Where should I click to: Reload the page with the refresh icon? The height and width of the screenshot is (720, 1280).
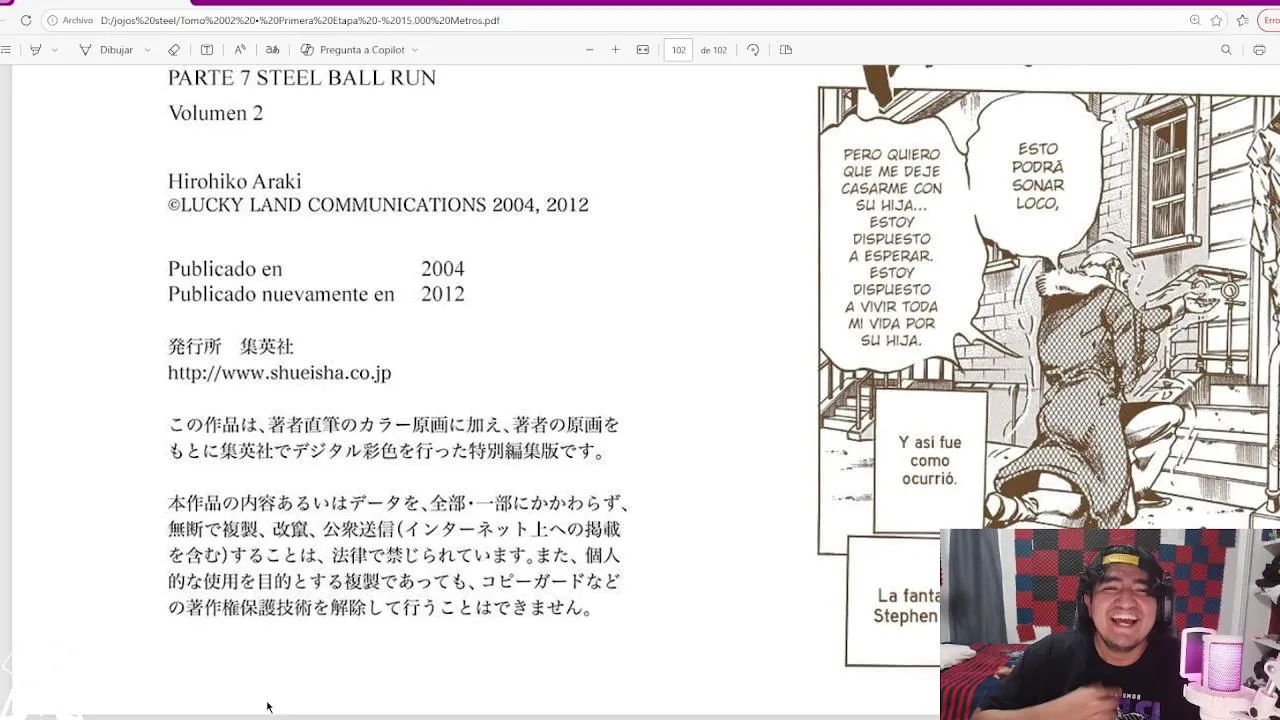[26, 20]
